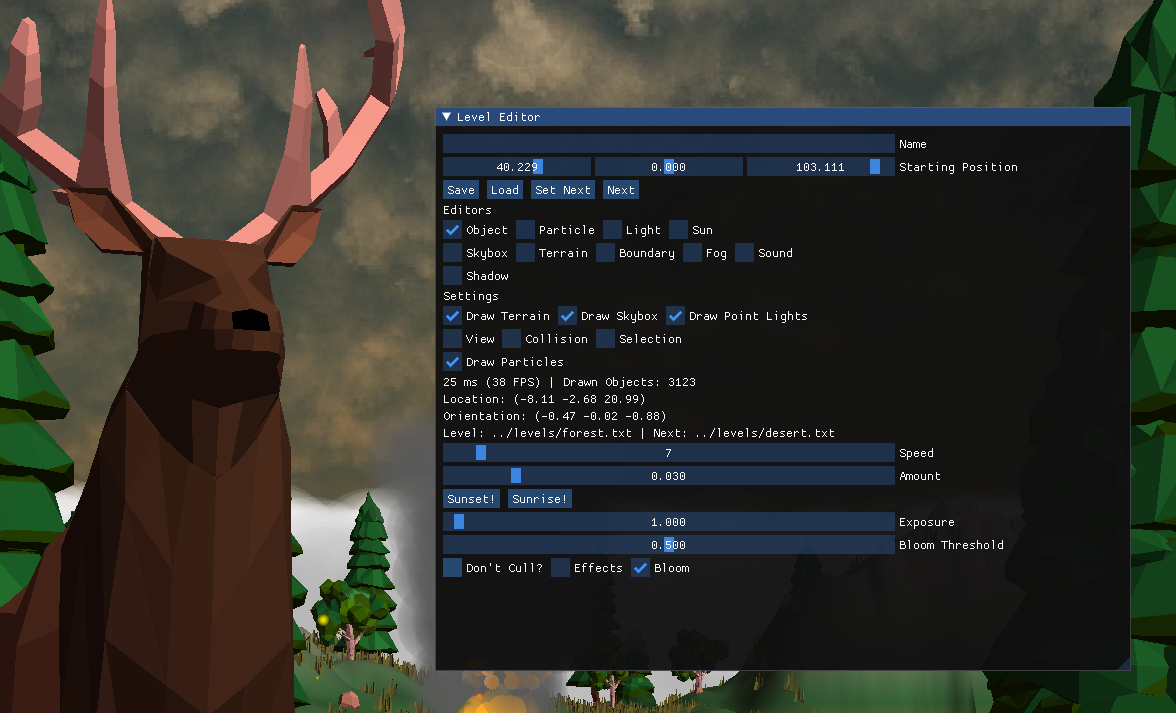The image size is (1176, 713).
Task: Disable the Object editor checkbox
Action: [452, 230]
